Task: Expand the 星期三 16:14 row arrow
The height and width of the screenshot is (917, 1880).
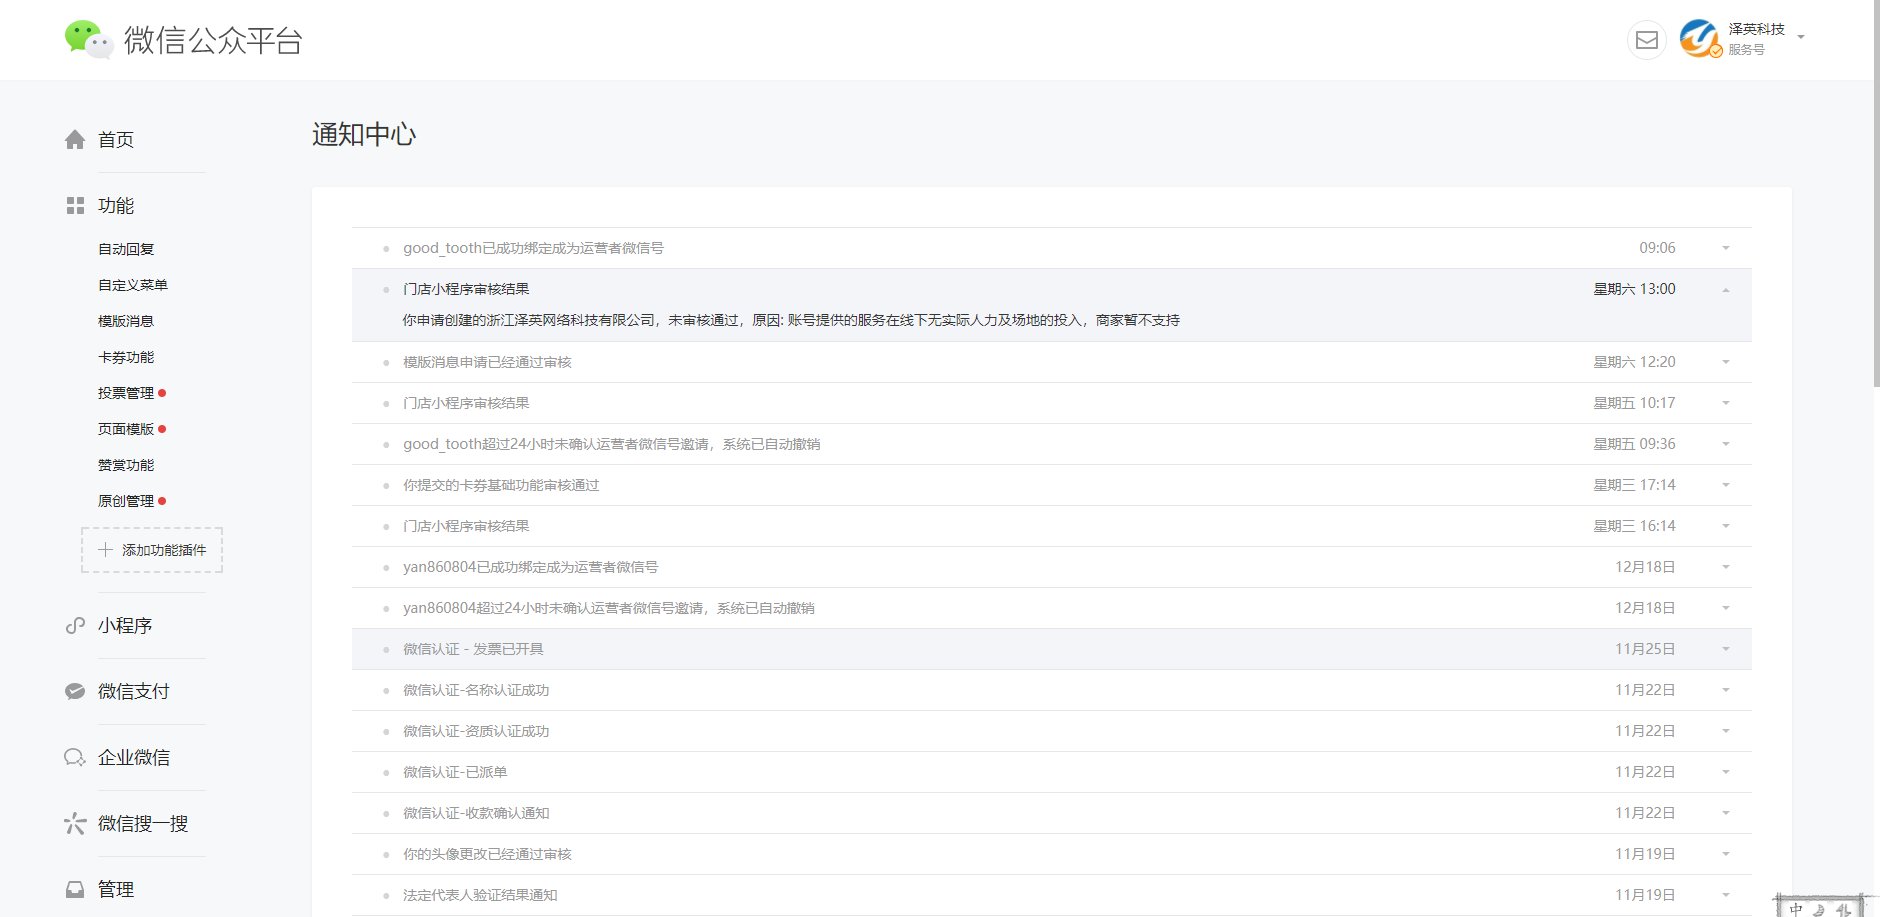Action: click(x=1726, y=526)
